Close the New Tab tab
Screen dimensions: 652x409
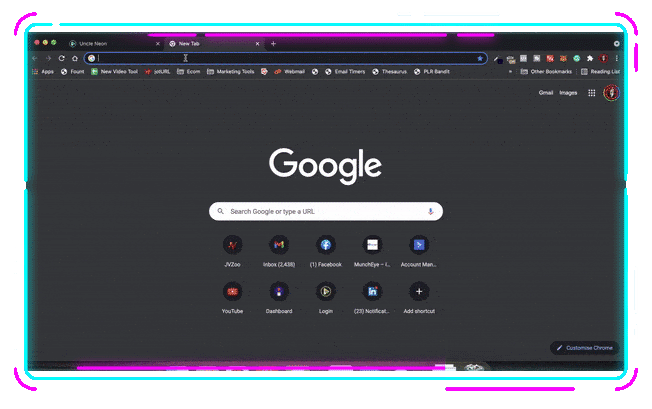coord(257,44)
